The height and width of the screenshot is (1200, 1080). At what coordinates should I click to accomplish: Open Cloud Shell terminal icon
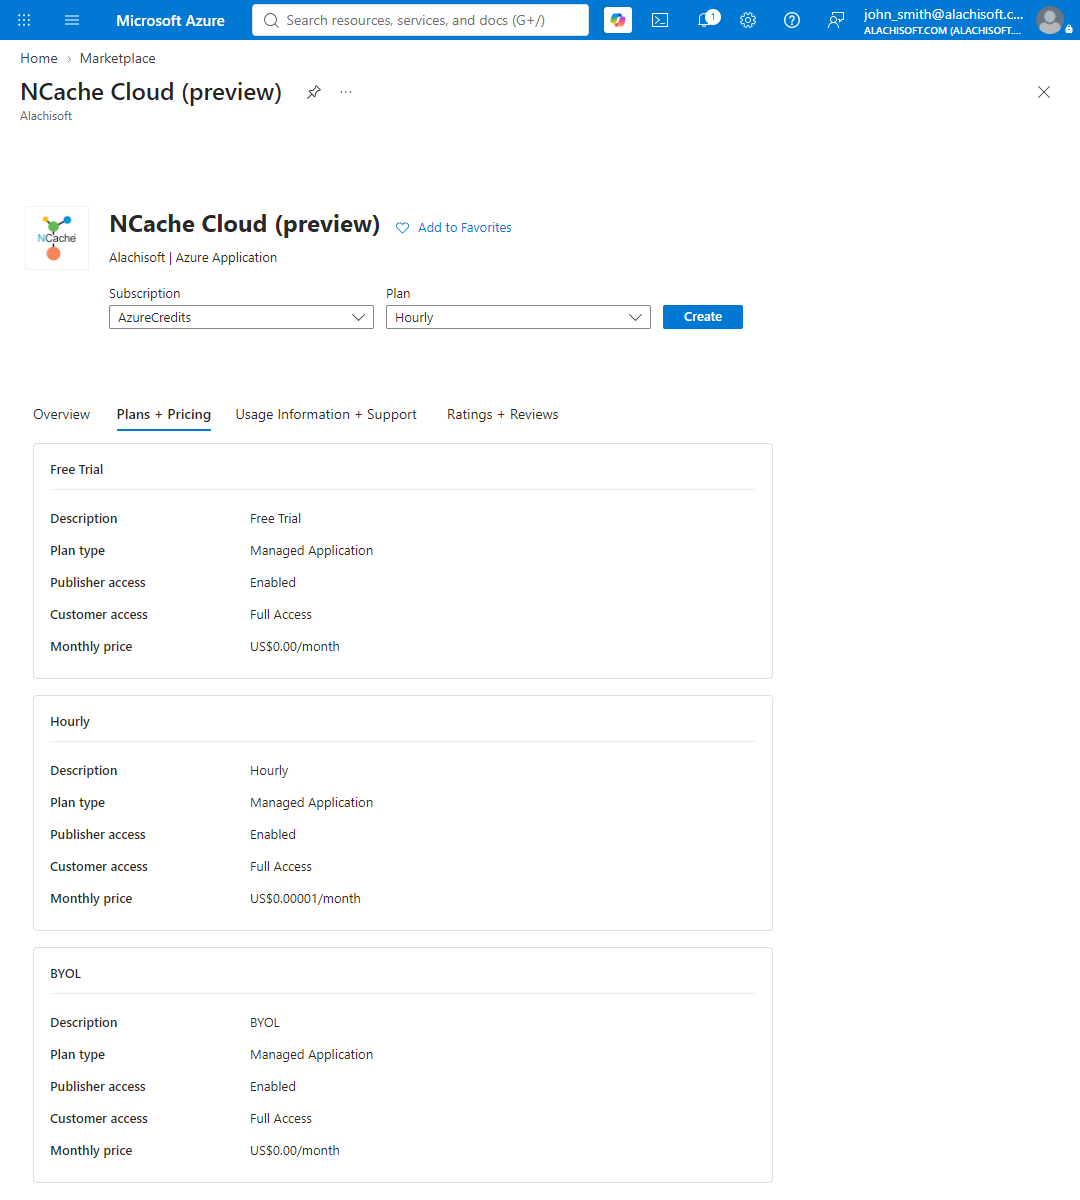(x=660, y=20)
